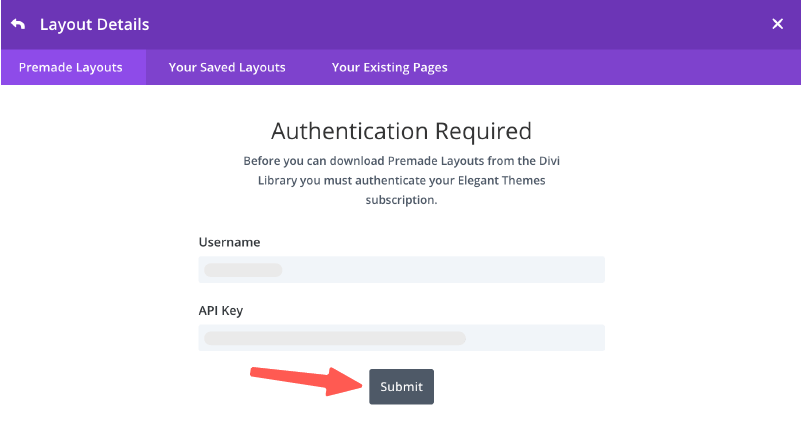
Task: Click the red arrow pointing at Submit
Action: coord(305,379)
